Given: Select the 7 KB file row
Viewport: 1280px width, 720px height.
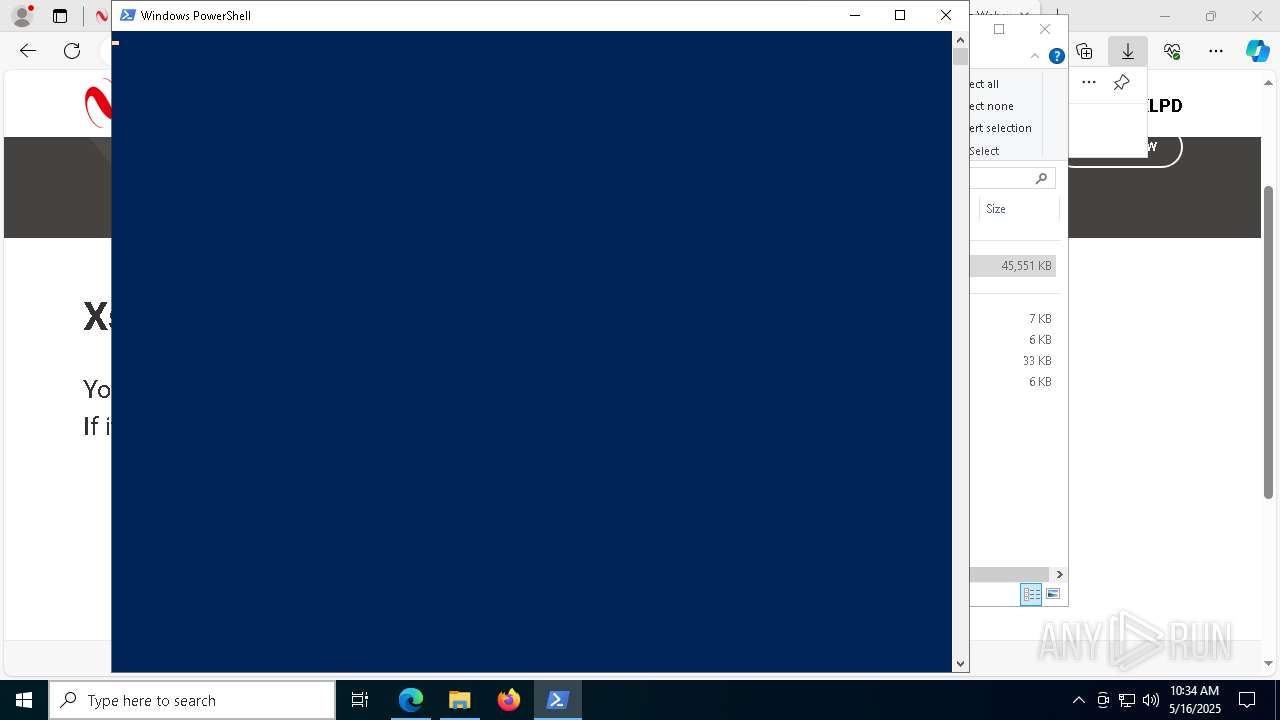Looking at the screenshot, I should click(1013, 319).
